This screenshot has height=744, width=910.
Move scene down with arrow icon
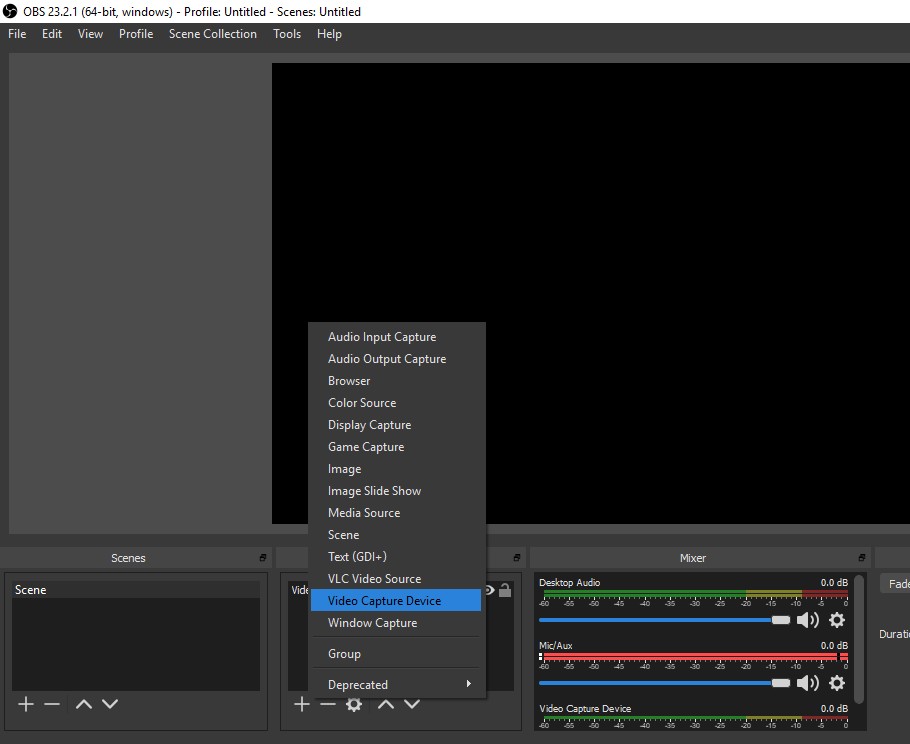pos(110,704)
